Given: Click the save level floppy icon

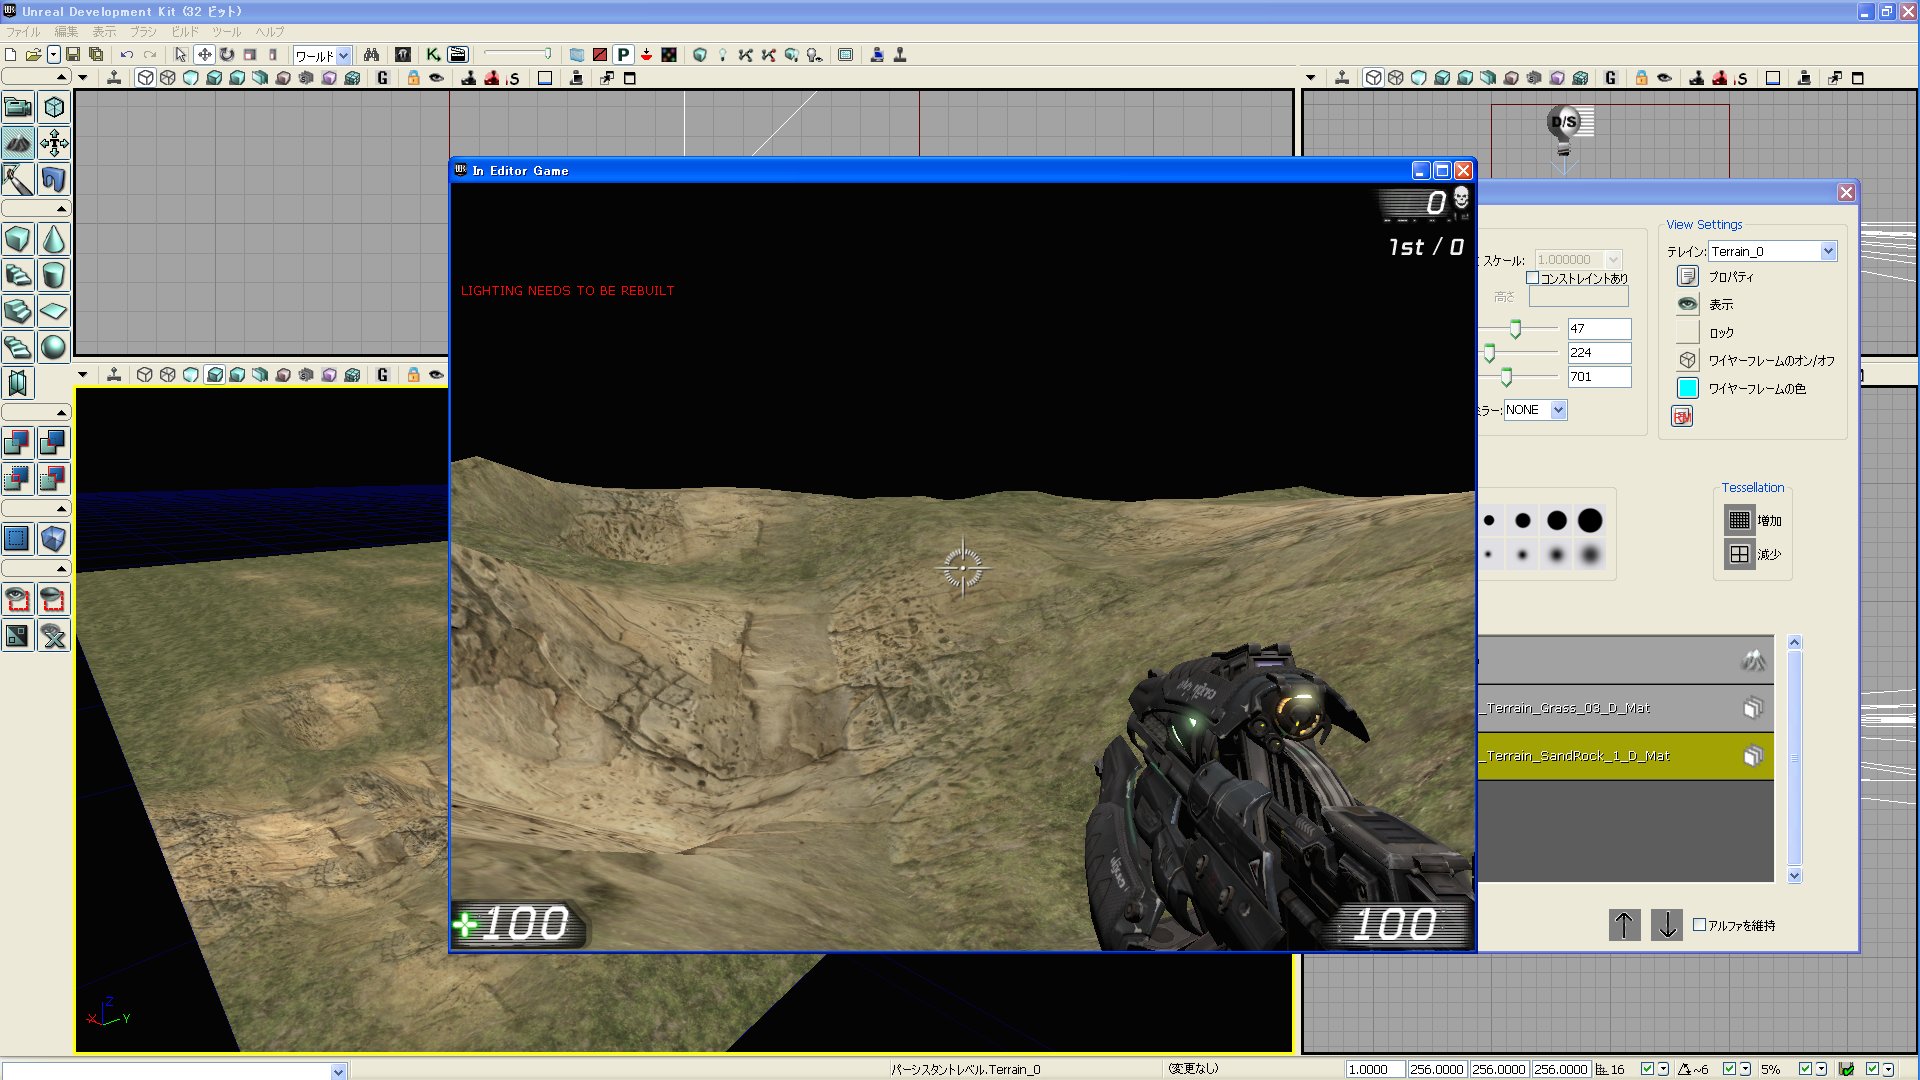Looking at the screenshot, I should pos(73,55).
